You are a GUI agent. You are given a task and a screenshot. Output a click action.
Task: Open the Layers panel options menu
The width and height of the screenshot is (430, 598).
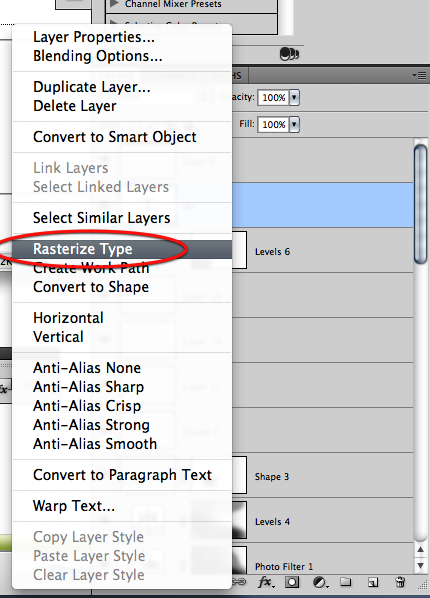pos(419,76)
